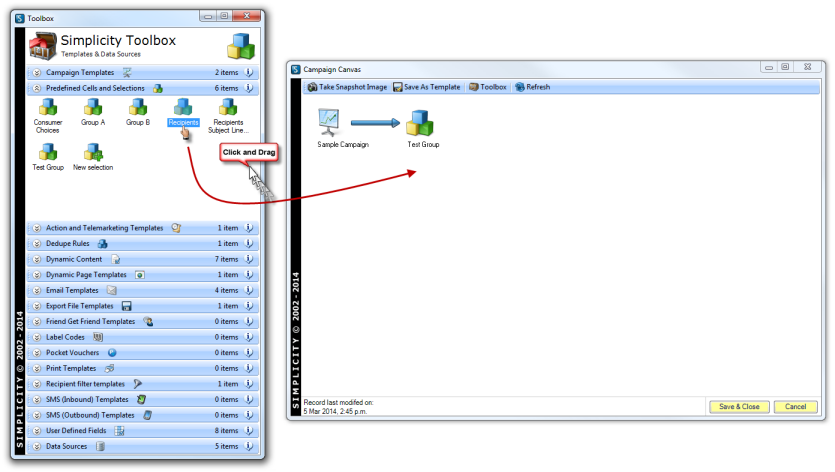This screenshot has width=835, height=472.
Task: Click the Recipients Subject Line cell icon
Action: pos(228,106)
